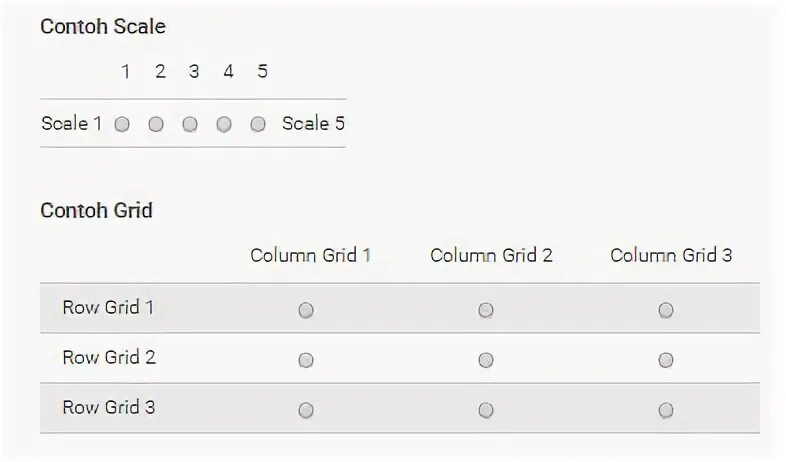Choose Column Grid 1 for Row Grid 2

(306, 360)
